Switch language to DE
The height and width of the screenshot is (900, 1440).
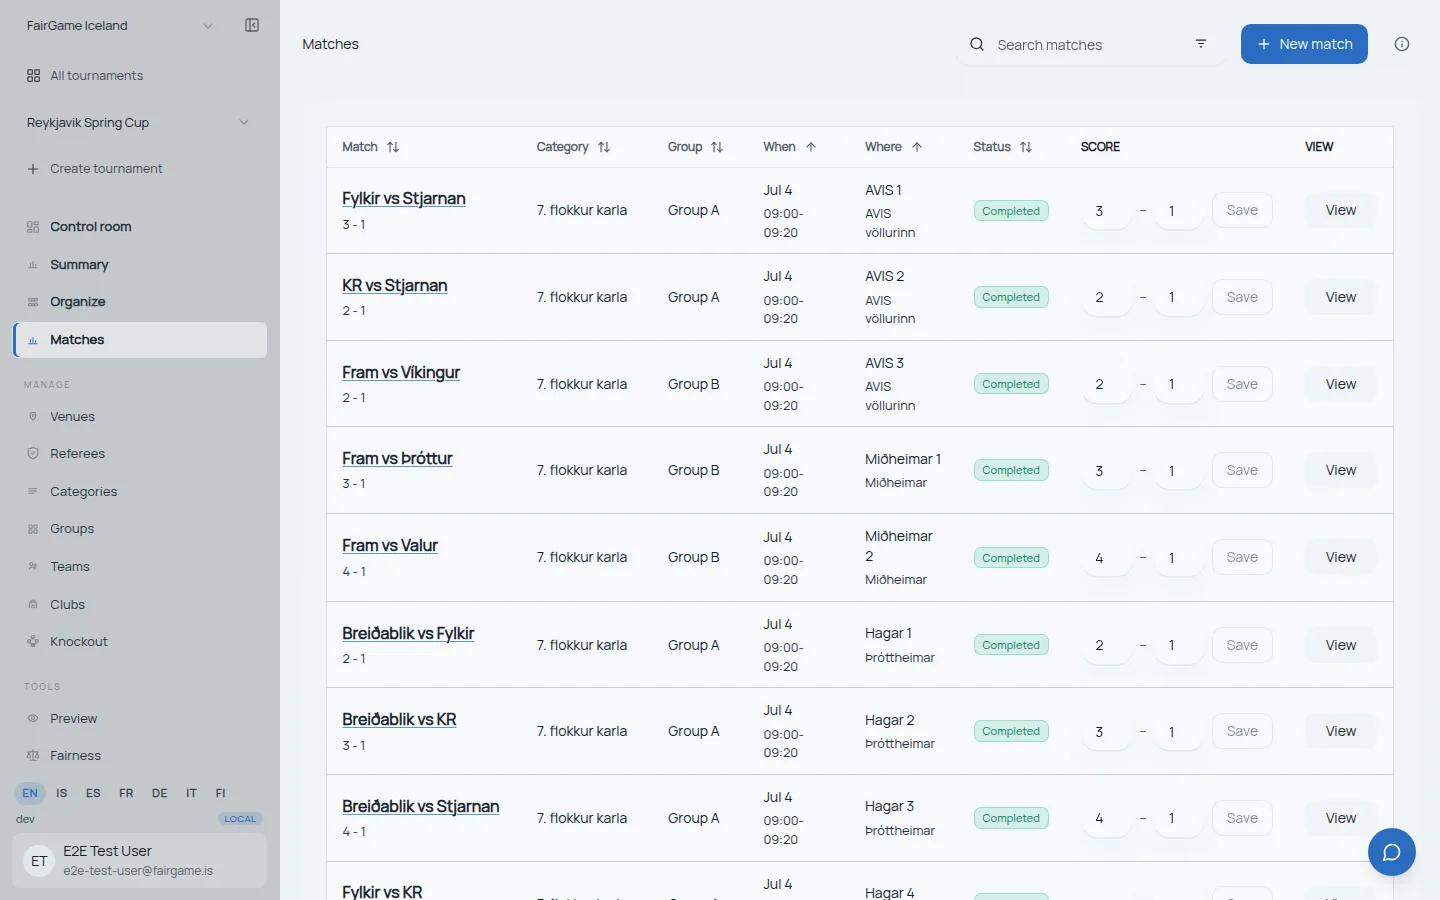[160, 793]
